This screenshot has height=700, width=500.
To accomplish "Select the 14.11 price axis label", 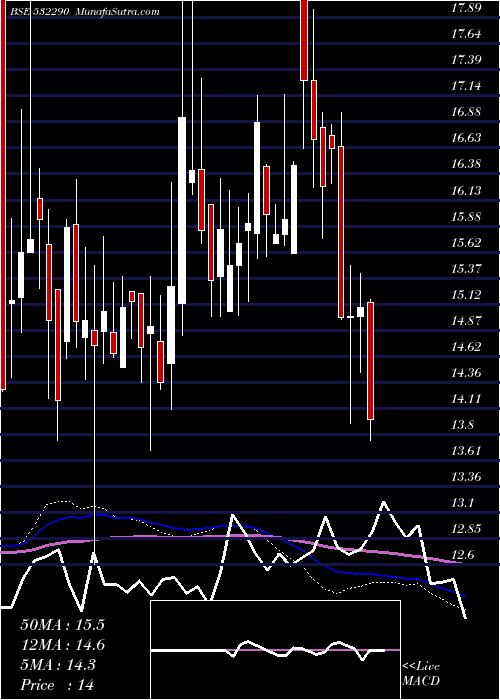I will click(x=466, y=399).
